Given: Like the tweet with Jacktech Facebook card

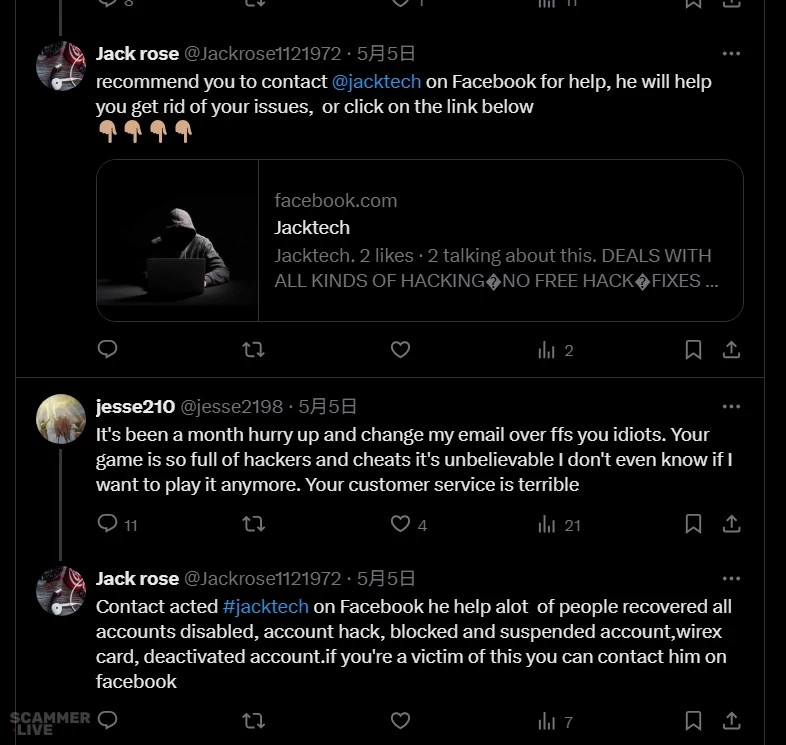Looking at the screenshot, I should 400,350.
